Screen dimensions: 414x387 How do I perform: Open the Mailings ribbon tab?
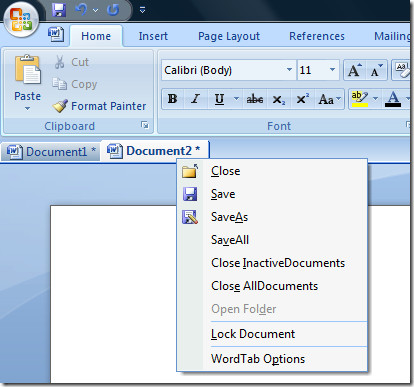tap(392, 36)
